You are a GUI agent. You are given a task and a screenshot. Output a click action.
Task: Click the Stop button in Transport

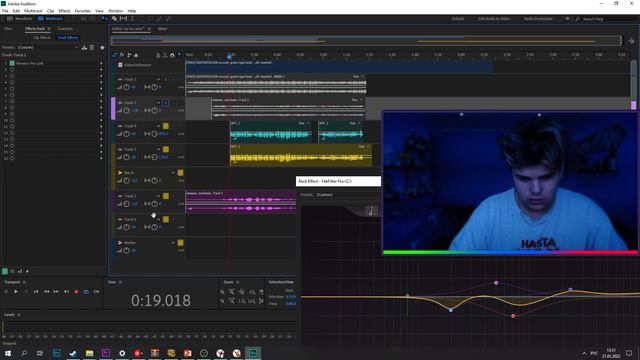(6, 291)
